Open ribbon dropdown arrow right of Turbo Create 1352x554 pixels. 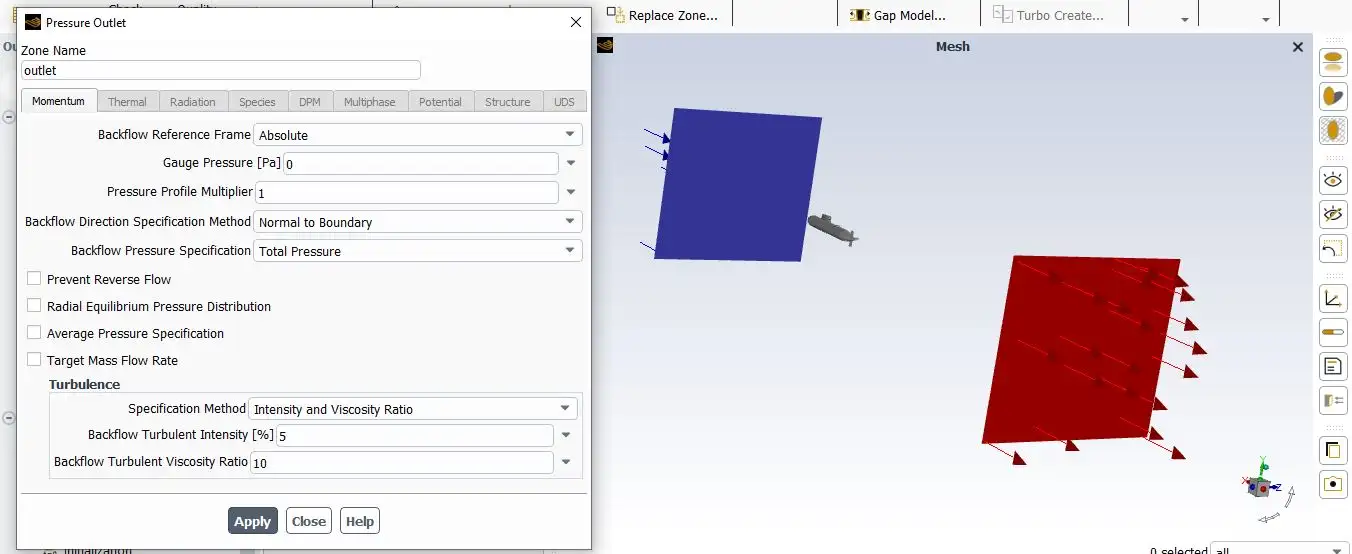[1184, 19]
